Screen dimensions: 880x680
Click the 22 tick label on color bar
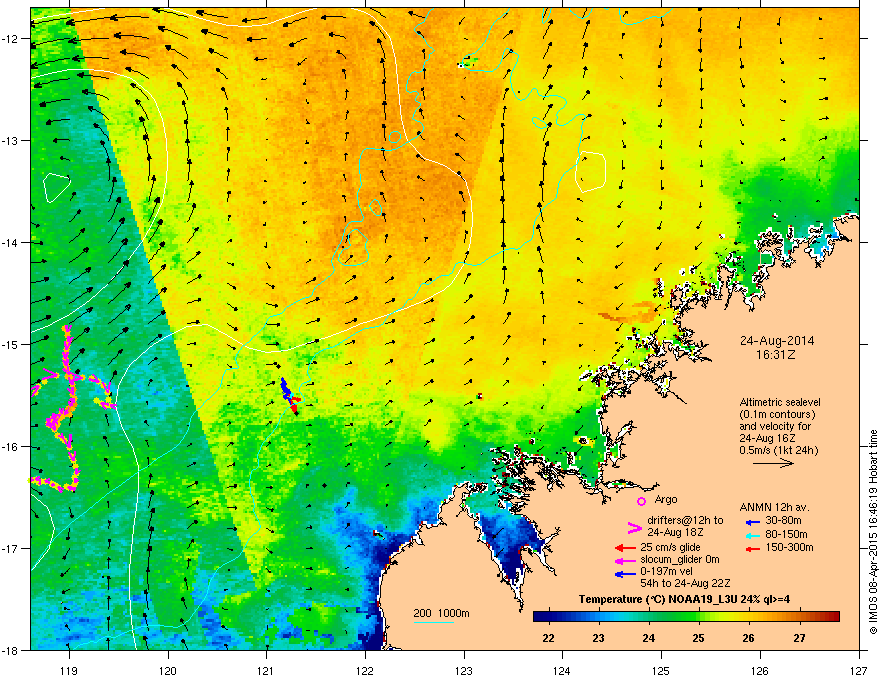coord(549,638)
